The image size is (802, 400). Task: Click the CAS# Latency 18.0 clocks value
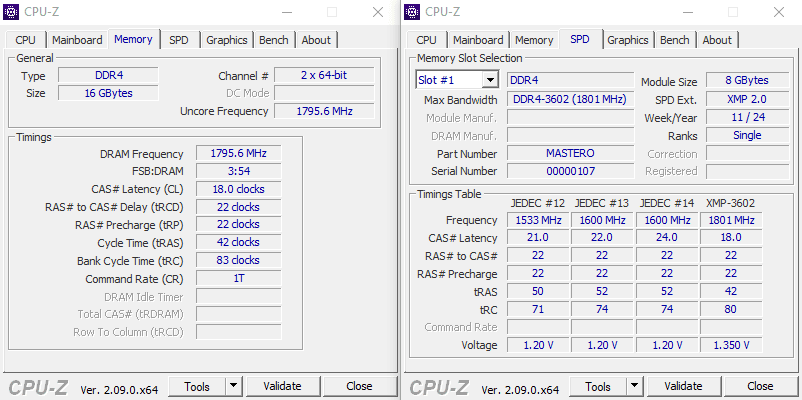tap(239, 189)
